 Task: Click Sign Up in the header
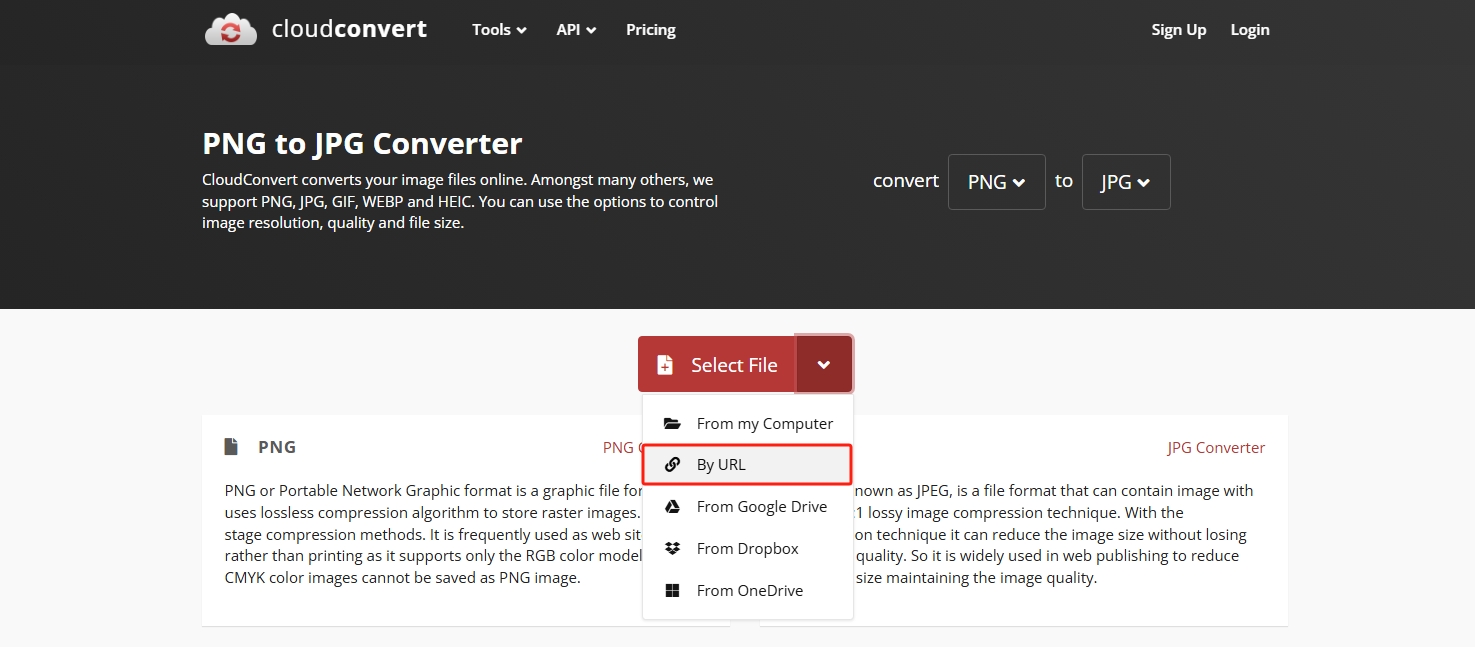[1179, 30]
